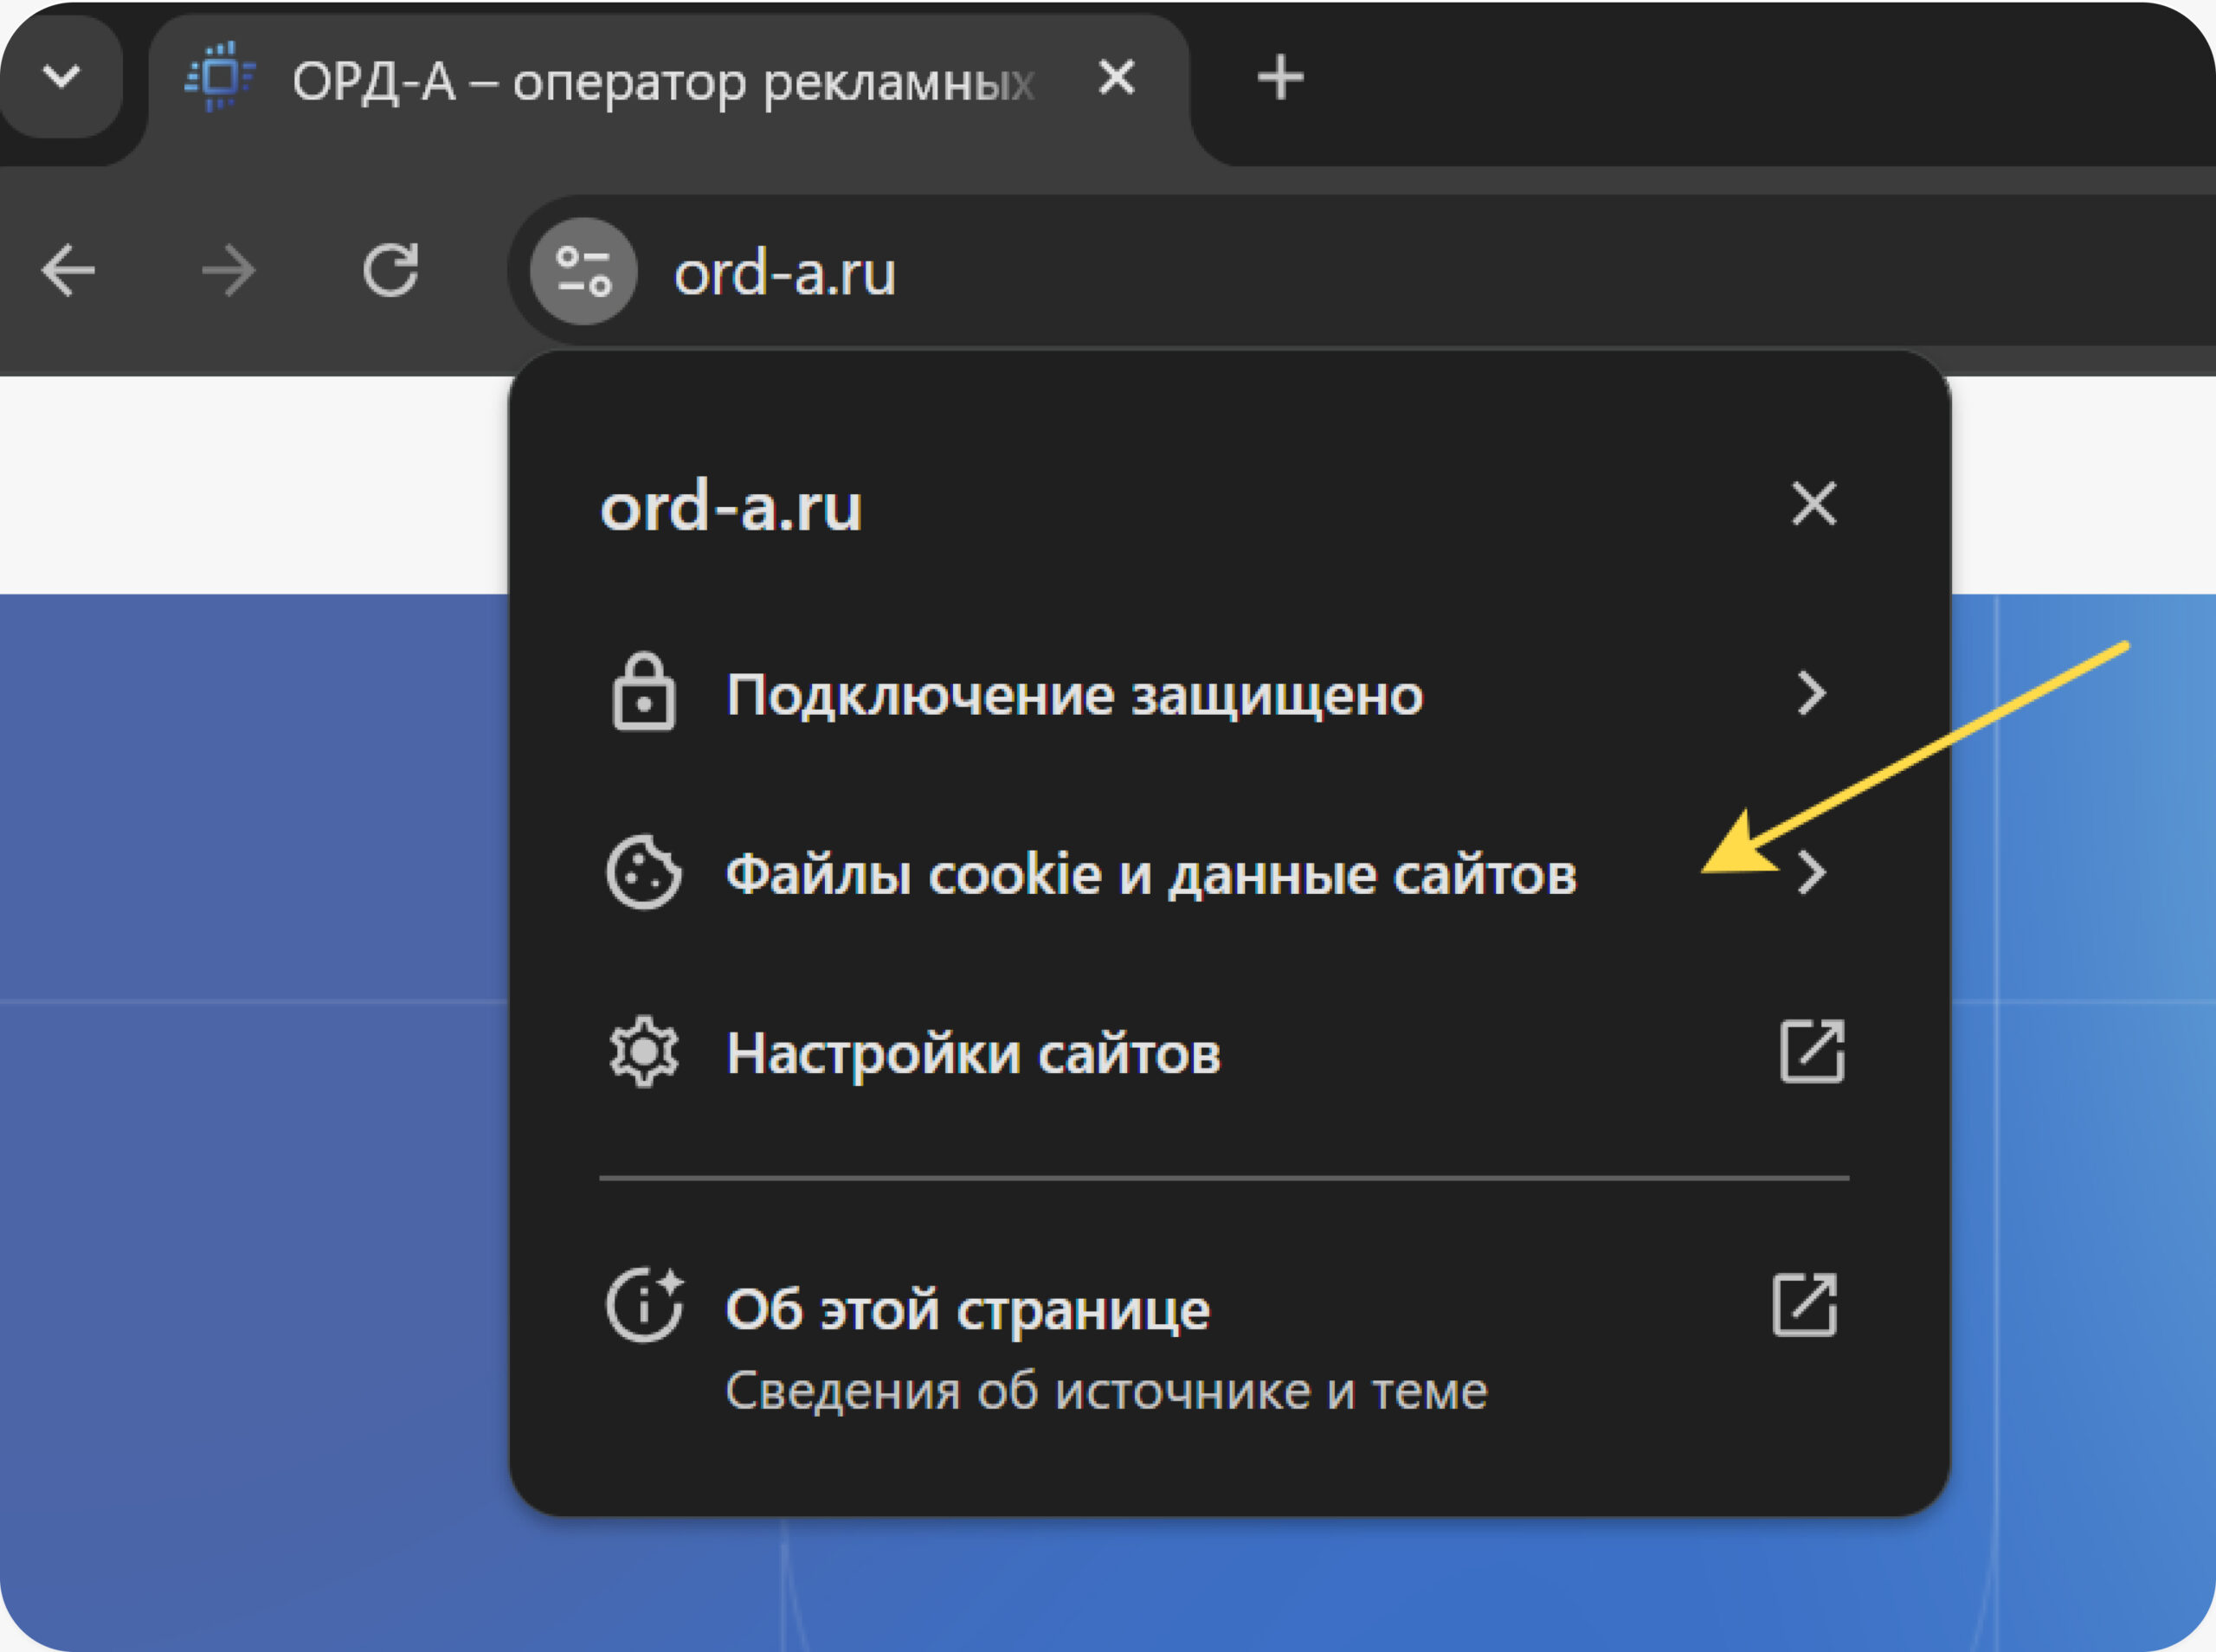This screenshot has width=2216, height=1652.
Task: Click the cookie icon in the popup
Action: [643, 873]
